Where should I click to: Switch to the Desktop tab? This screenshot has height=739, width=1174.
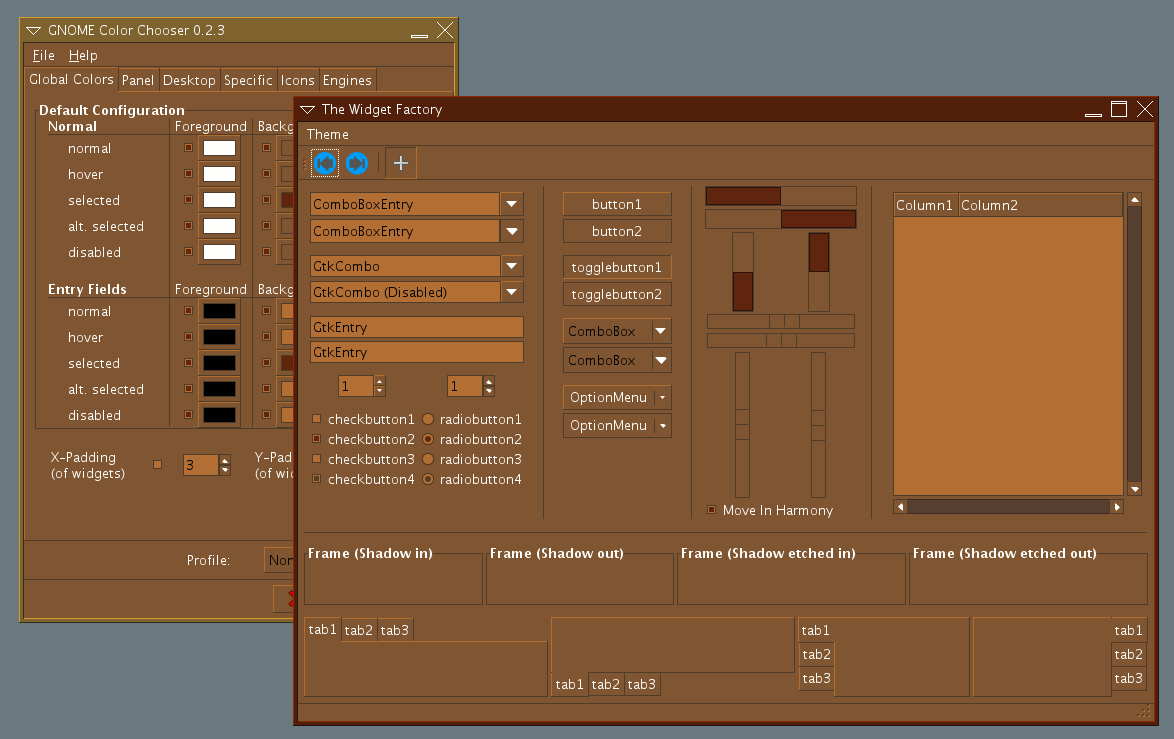click(189, 80)
